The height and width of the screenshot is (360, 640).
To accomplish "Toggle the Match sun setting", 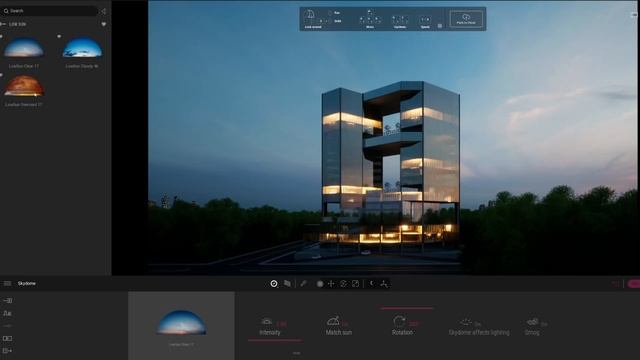I will (339, 326).
